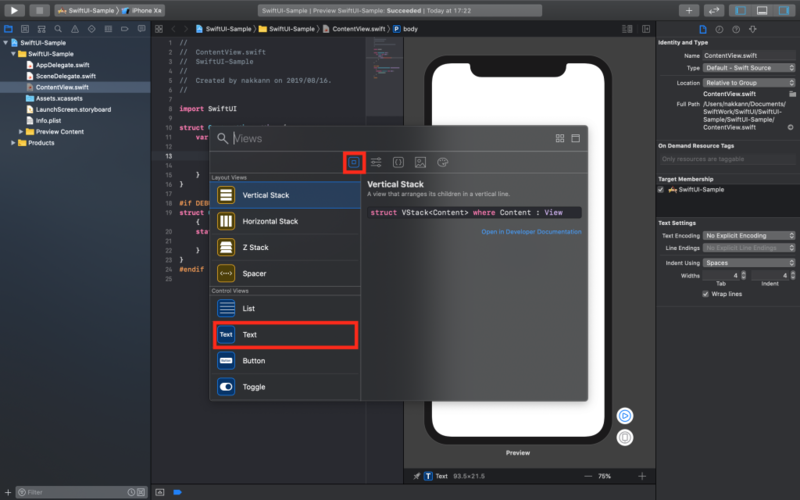Select SceneDelegate.swift in navigator
Image resolution: width=800 pixels, height=500 pixels.
pos(66,76)
